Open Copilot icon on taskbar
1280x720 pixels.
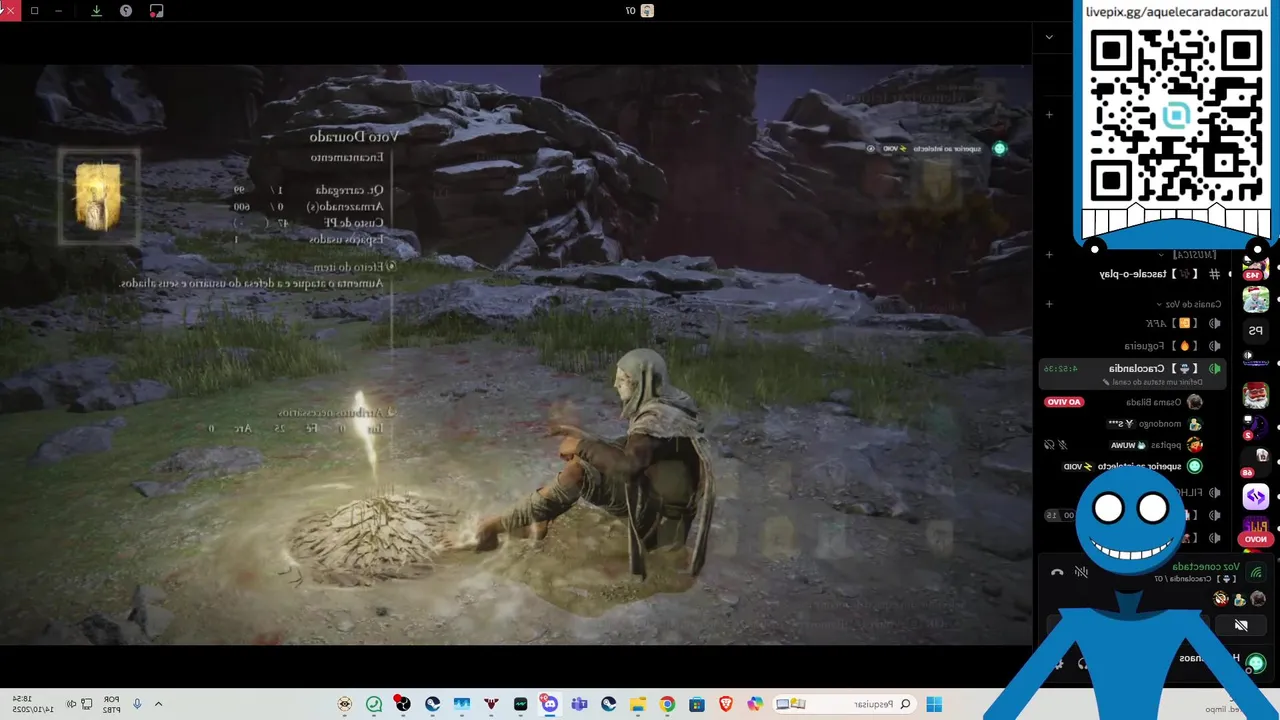point(754,704)
